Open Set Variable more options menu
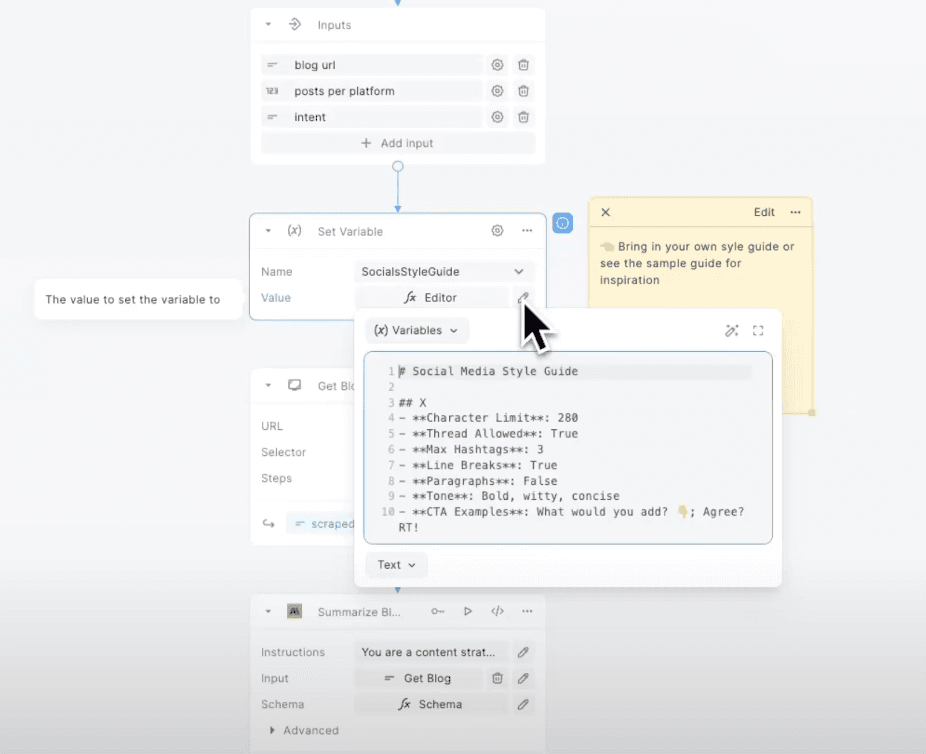Image resolution: width=926 pixels, height=754 pixels. [527, 231]
